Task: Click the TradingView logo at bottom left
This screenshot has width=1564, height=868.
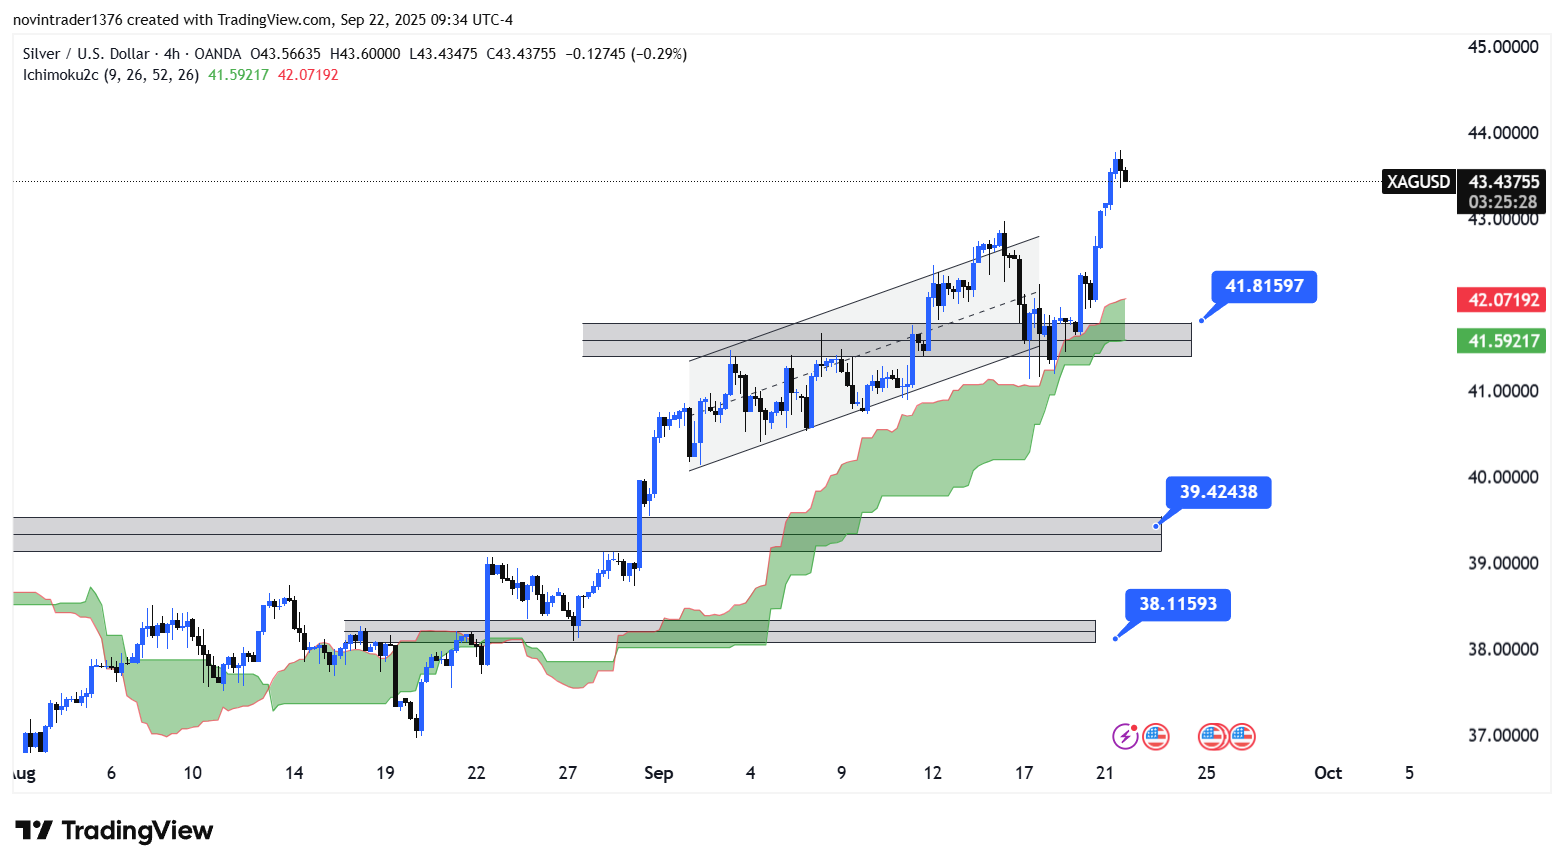Action: pyautogui.click(x=114, y=831)
